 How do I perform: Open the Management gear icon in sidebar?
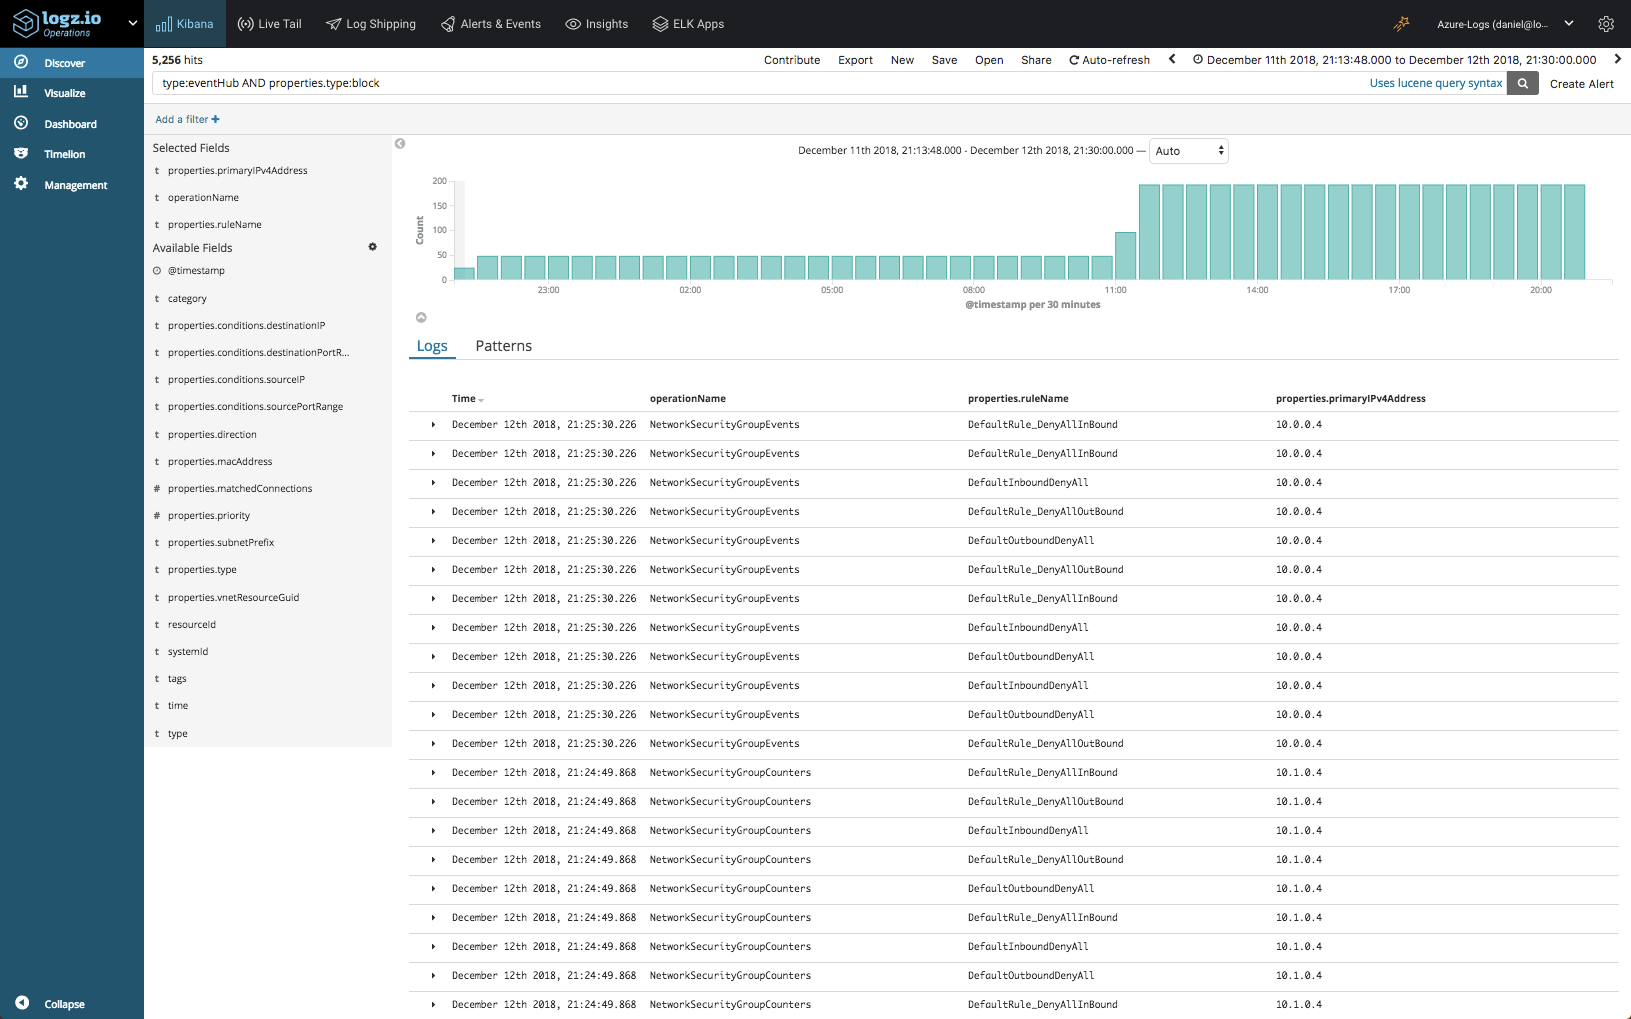coord(20,184)
